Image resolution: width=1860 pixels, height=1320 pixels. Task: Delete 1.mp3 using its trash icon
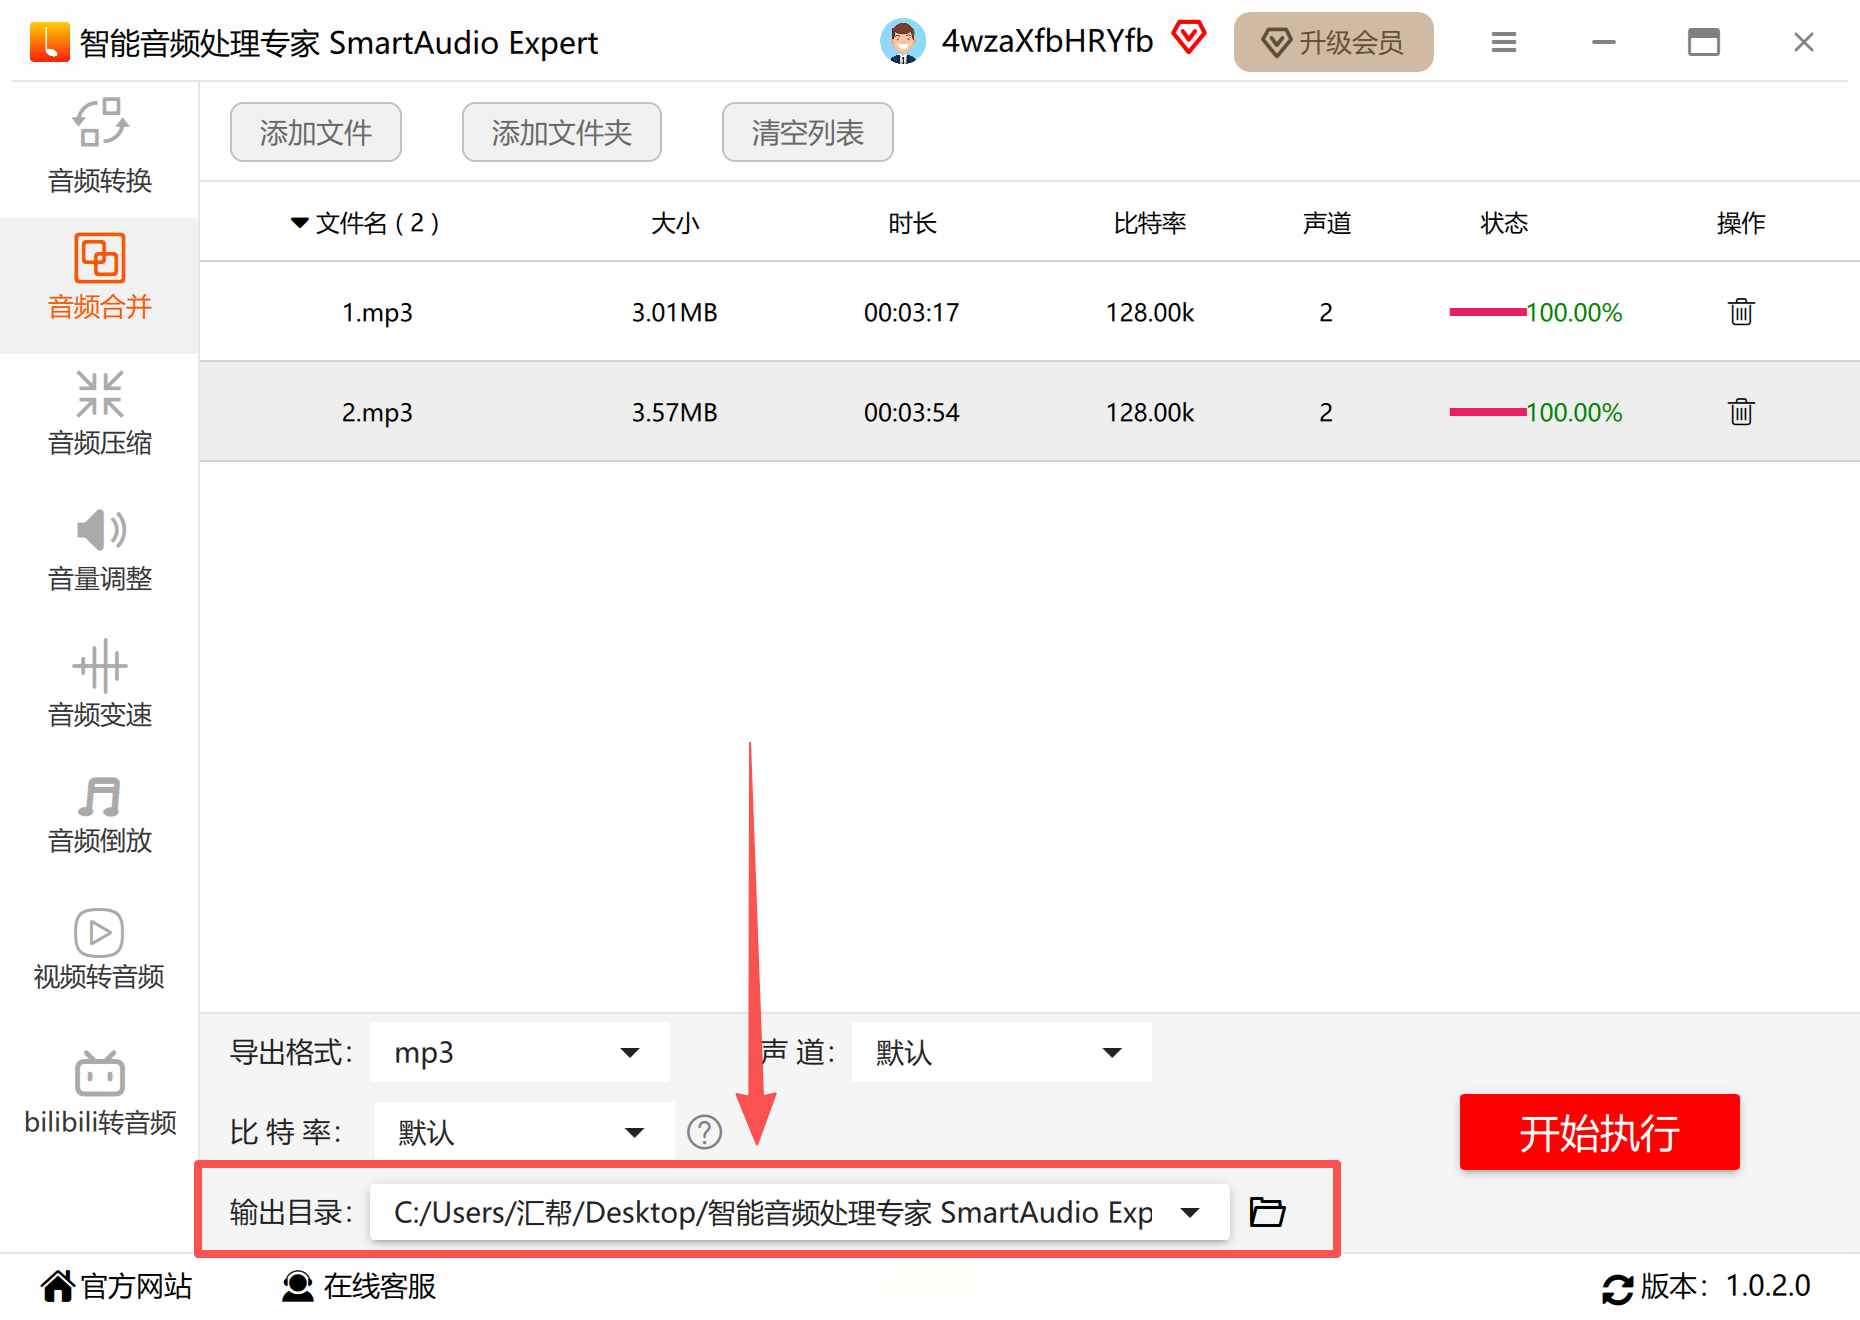[1741, 312]
